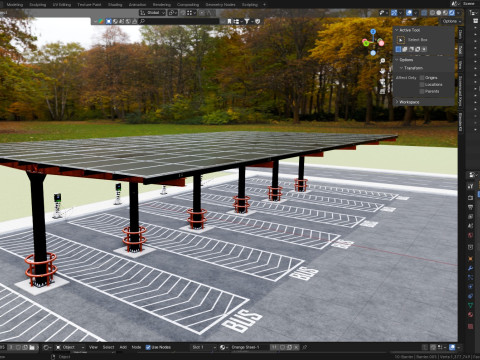The height and width of the screenshot is (360, 480).
Task: Toggle the snapping magnet icon
Action: [x=183, y=13]
